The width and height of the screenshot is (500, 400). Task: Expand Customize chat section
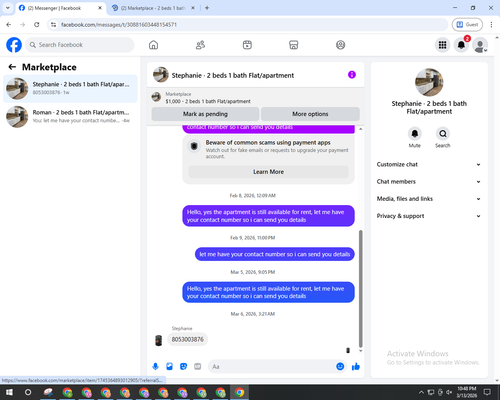click(429, 164)
